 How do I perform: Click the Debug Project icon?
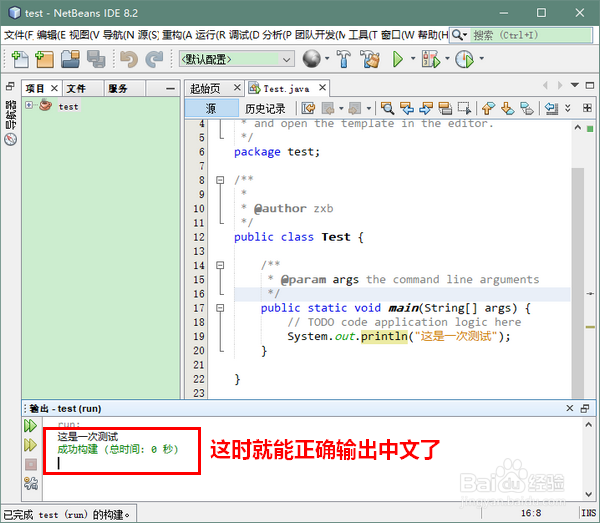point(430,59)
